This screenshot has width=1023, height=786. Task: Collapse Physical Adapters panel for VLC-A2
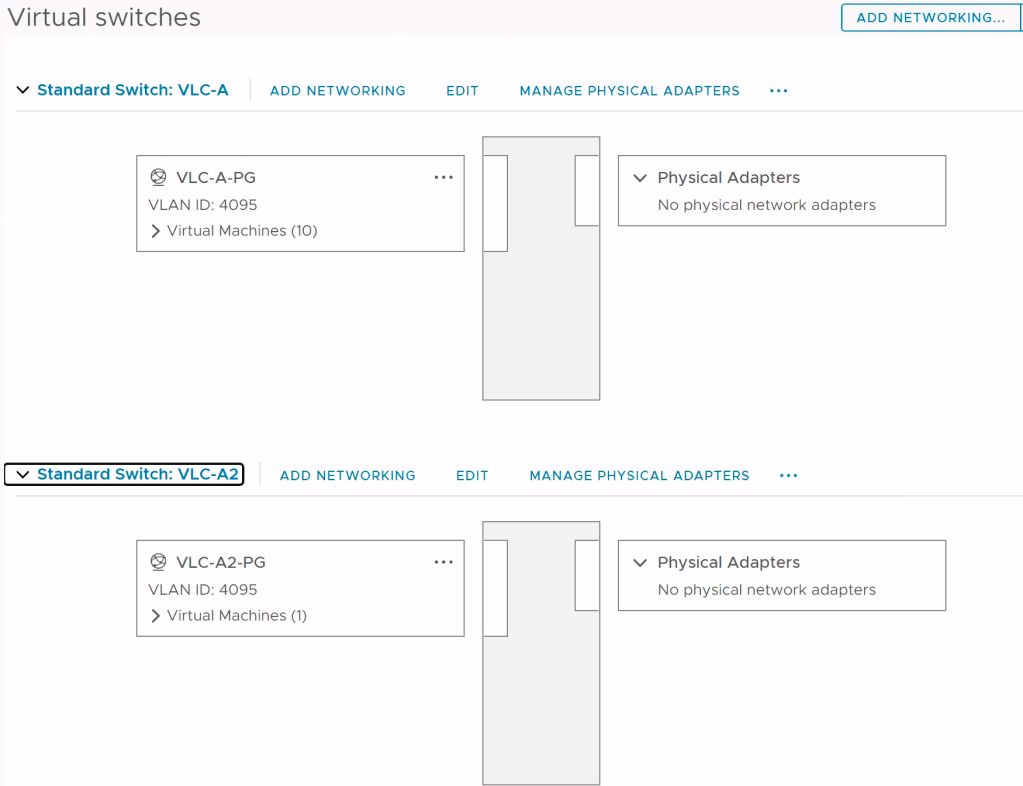641,563
